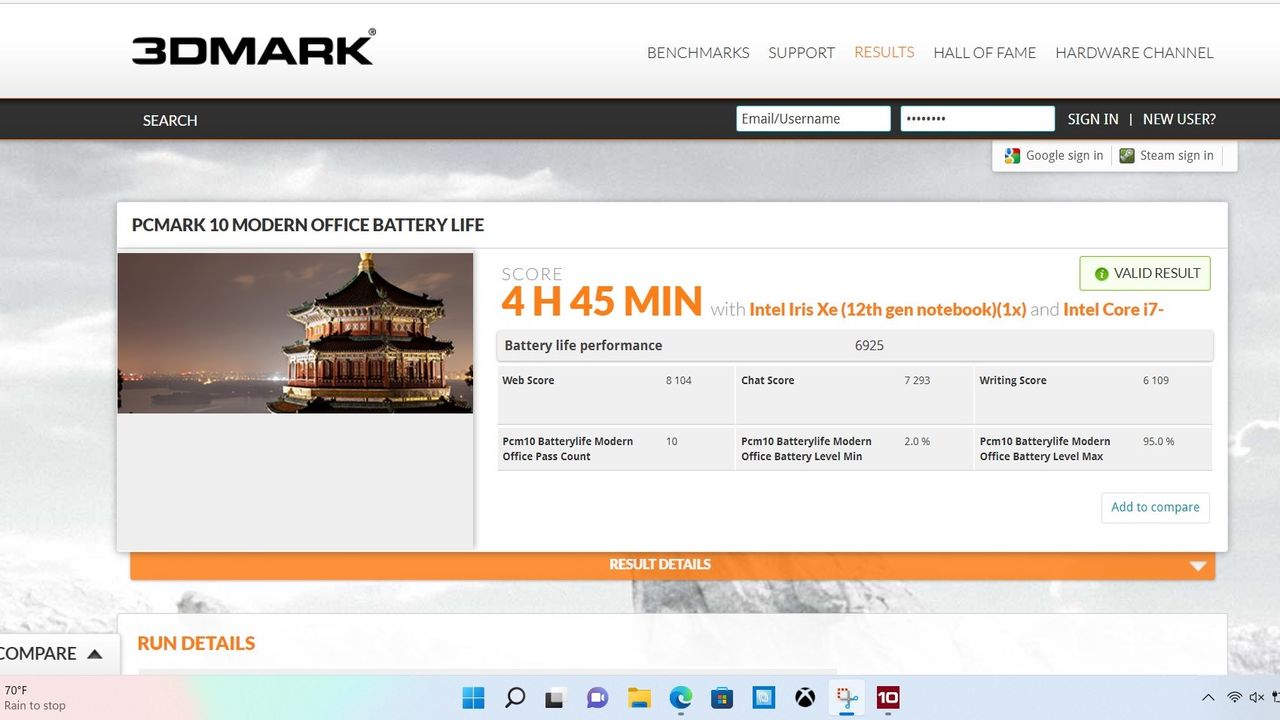This screenshot has width=1280, height=720.
Task: Launch the Teams Chat taskbar icon
Action: tap(597, 697)
